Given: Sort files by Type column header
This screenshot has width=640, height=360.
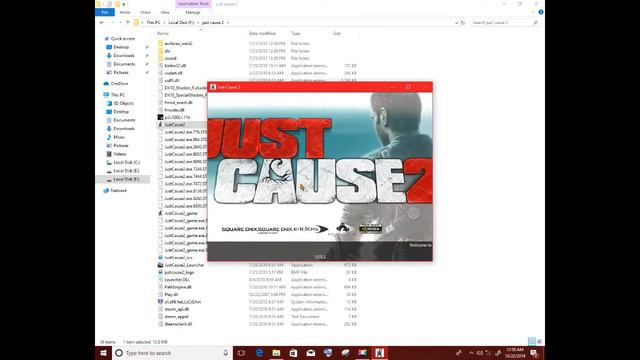Looking at the screenshot, I should point(296,33).
